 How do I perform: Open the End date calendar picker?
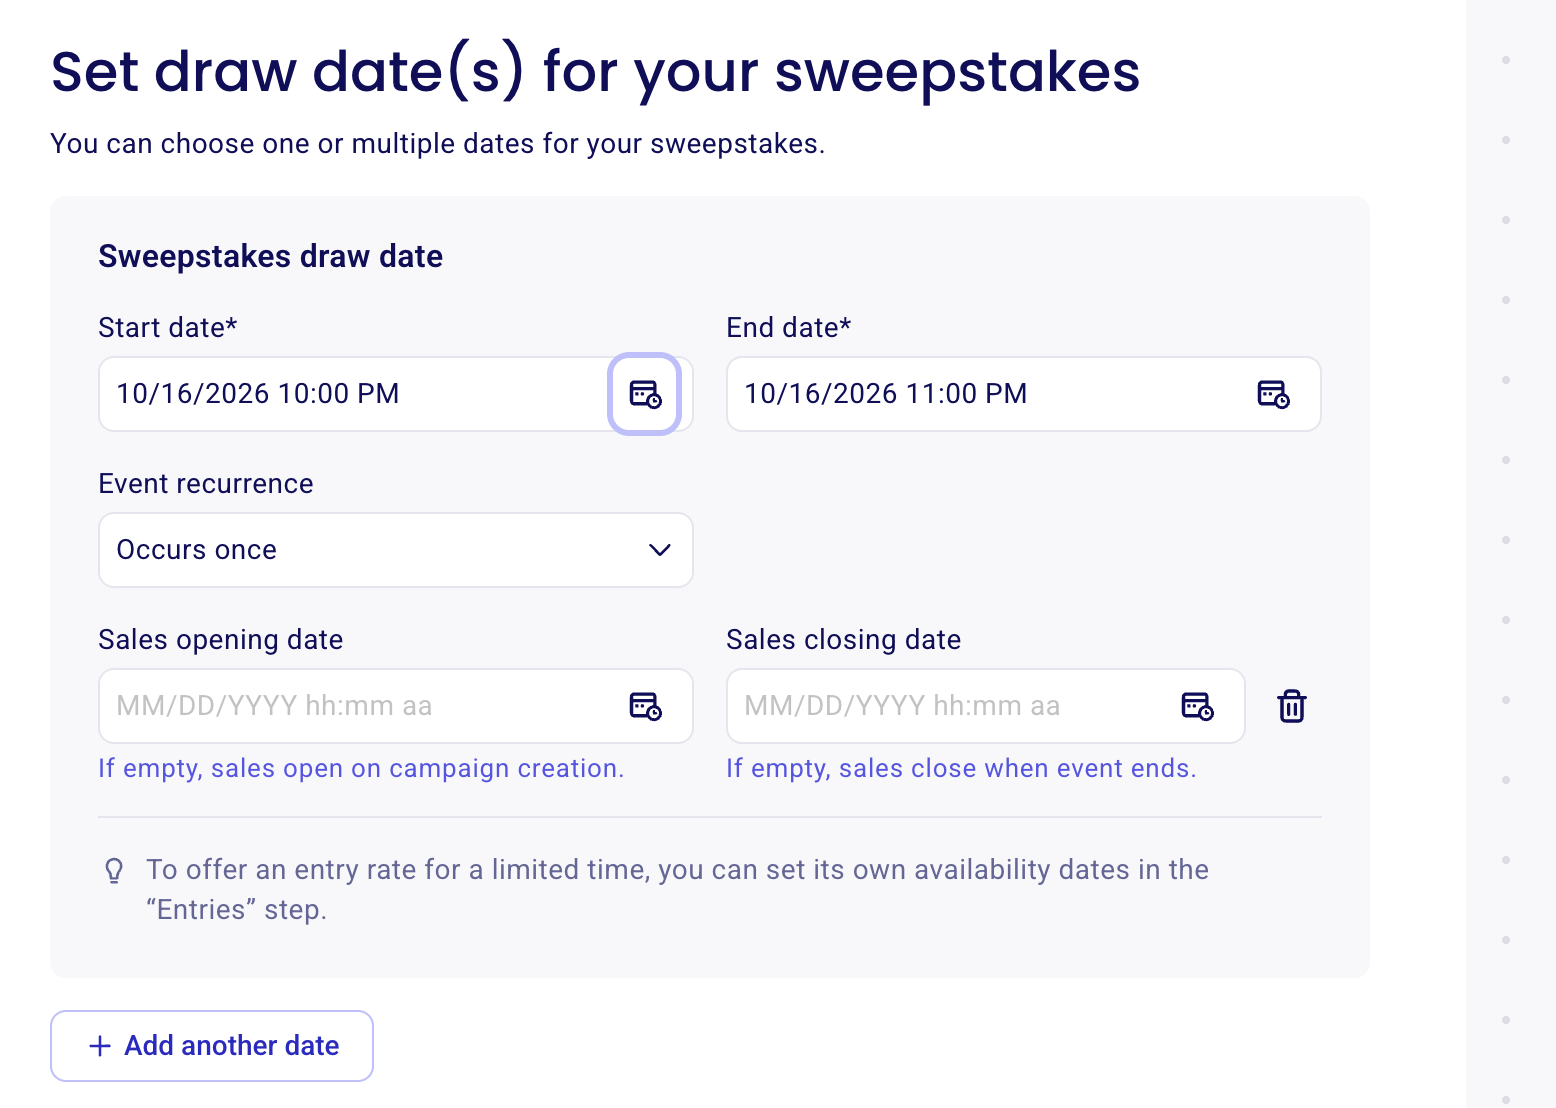(x=1273, y=394)
